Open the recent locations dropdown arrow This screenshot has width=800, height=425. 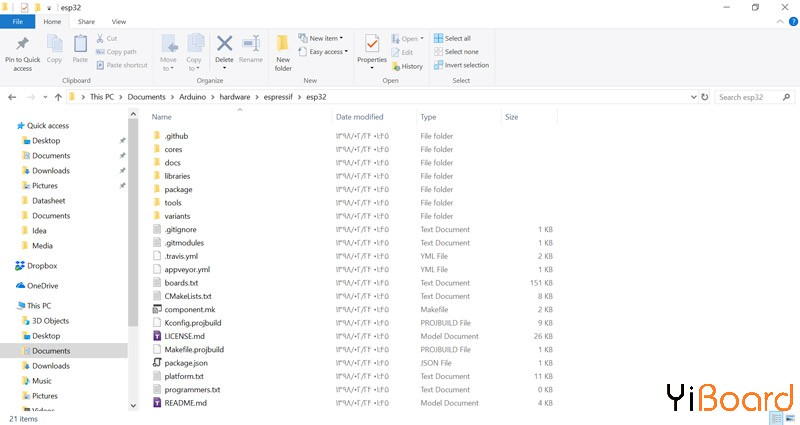tap(45, 97)
